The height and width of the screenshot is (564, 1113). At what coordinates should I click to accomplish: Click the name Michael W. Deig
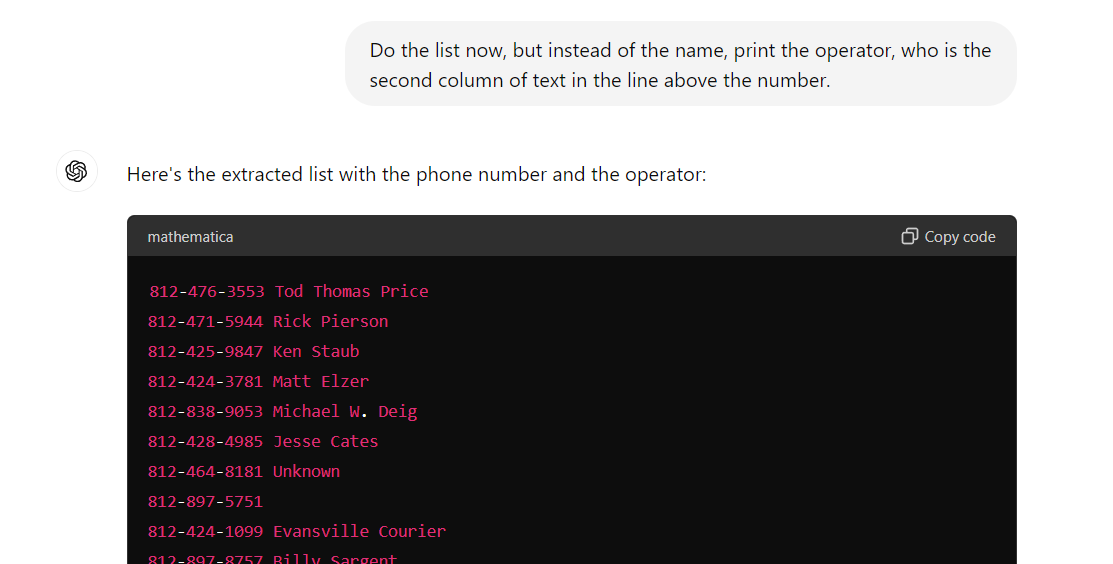click(345, 412)
